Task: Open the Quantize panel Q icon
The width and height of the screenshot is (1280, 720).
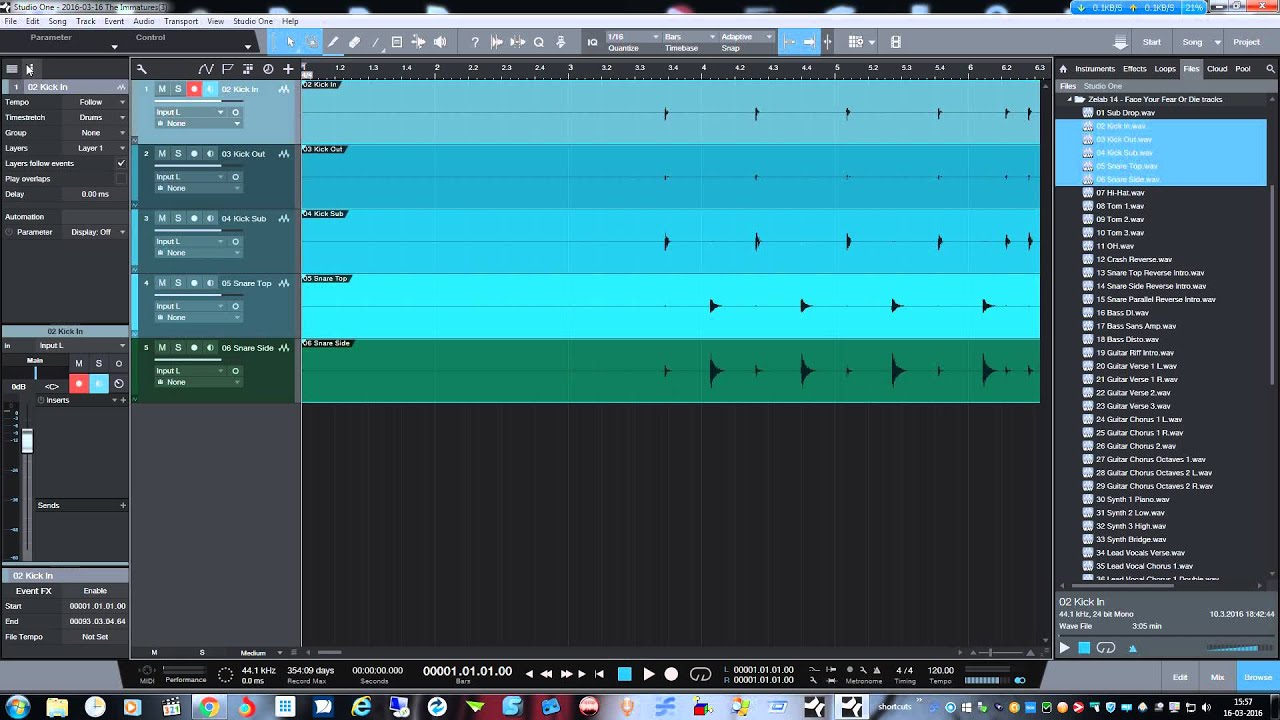Action: [539, 42]
